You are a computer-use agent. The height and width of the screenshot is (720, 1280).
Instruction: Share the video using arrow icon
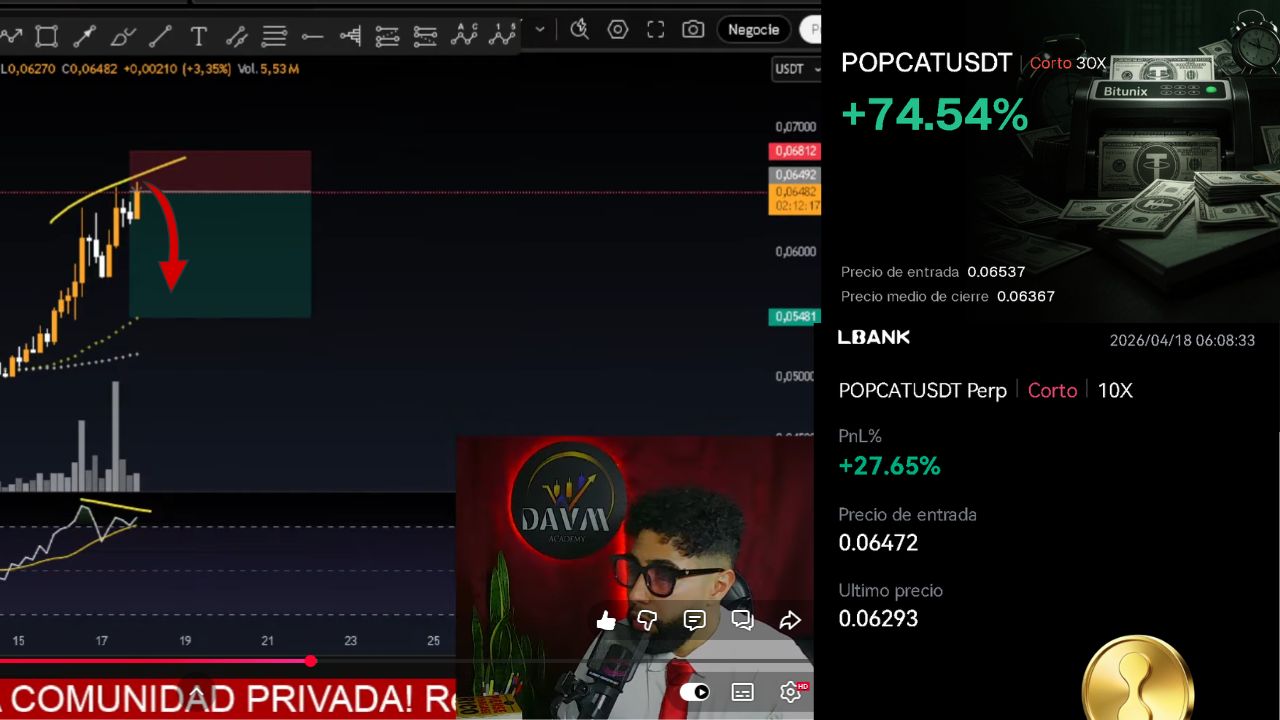click(790, 621)
